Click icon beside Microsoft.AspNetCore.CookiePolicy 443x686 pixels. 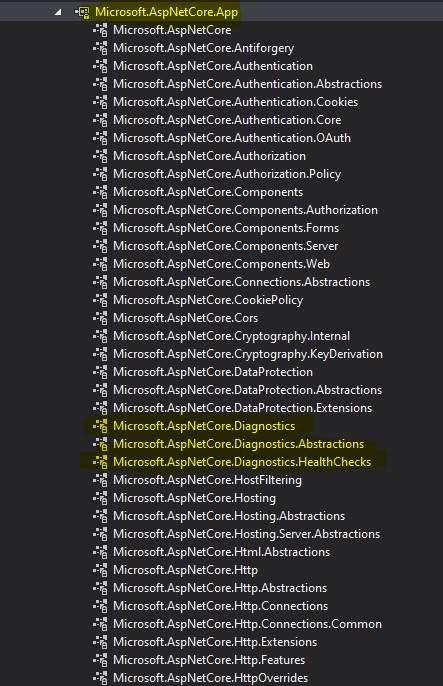pyautogui.click(x=100, y=300)
